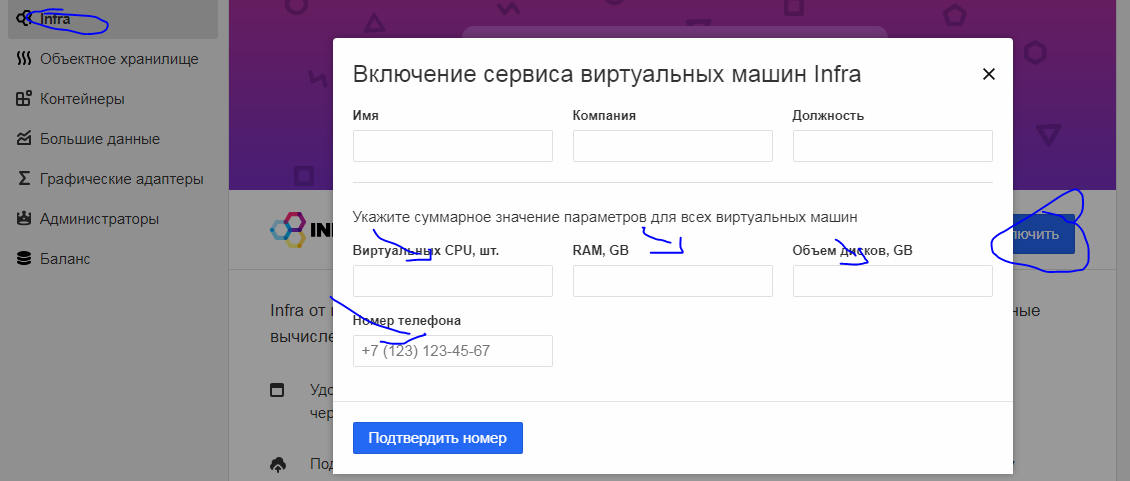Open Infra in the sidebar

(112, 19)
